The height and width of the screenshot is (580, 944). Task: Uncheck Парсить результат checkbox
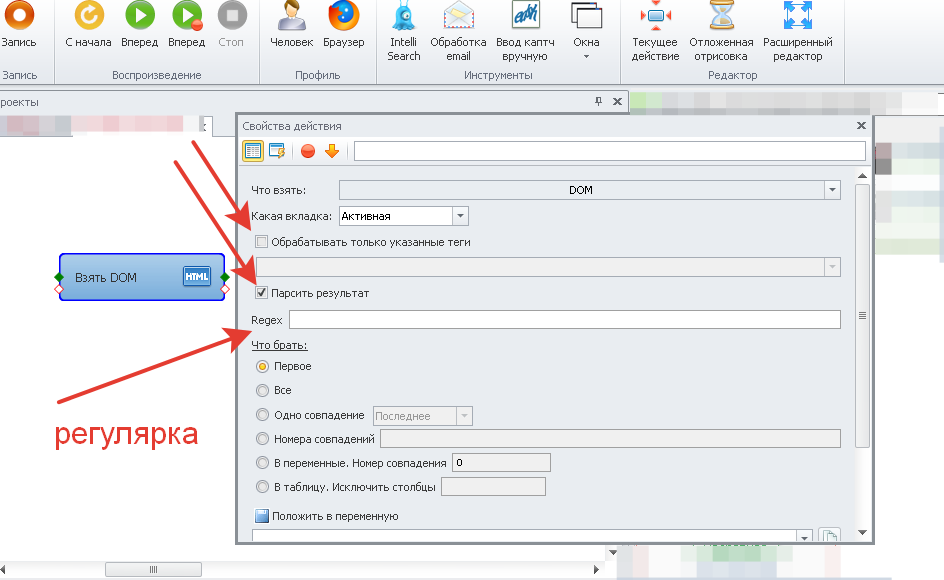(261, 293)
